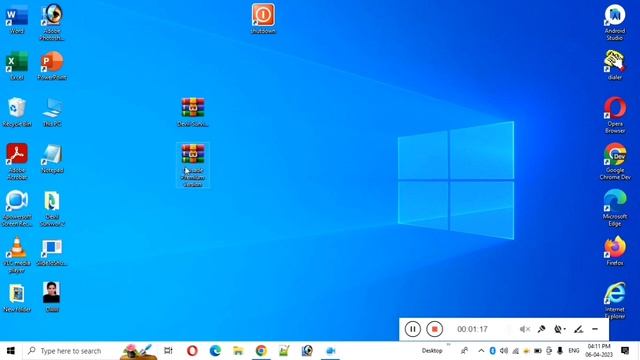Open the Word desktop shortcut
The height and width of the screenshot is (360, 640).
17,19
